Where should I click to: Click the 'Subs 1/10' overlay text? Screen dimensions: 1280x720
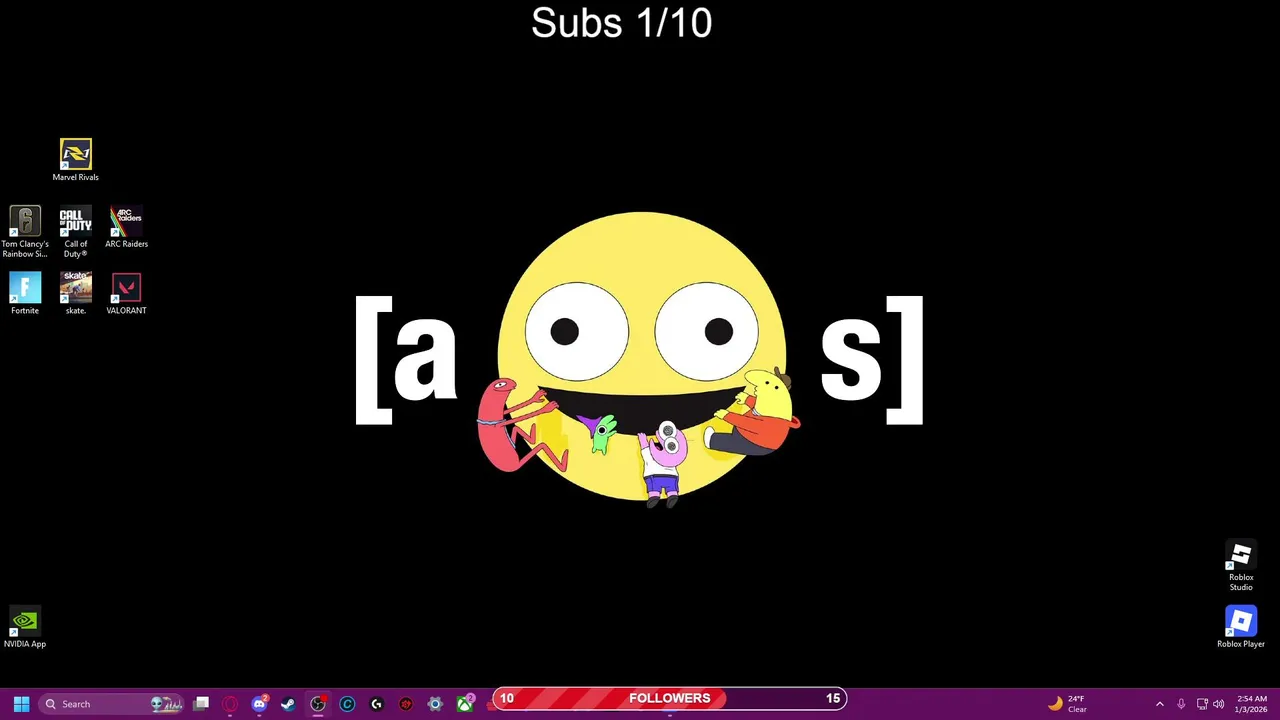pos(621,23)
